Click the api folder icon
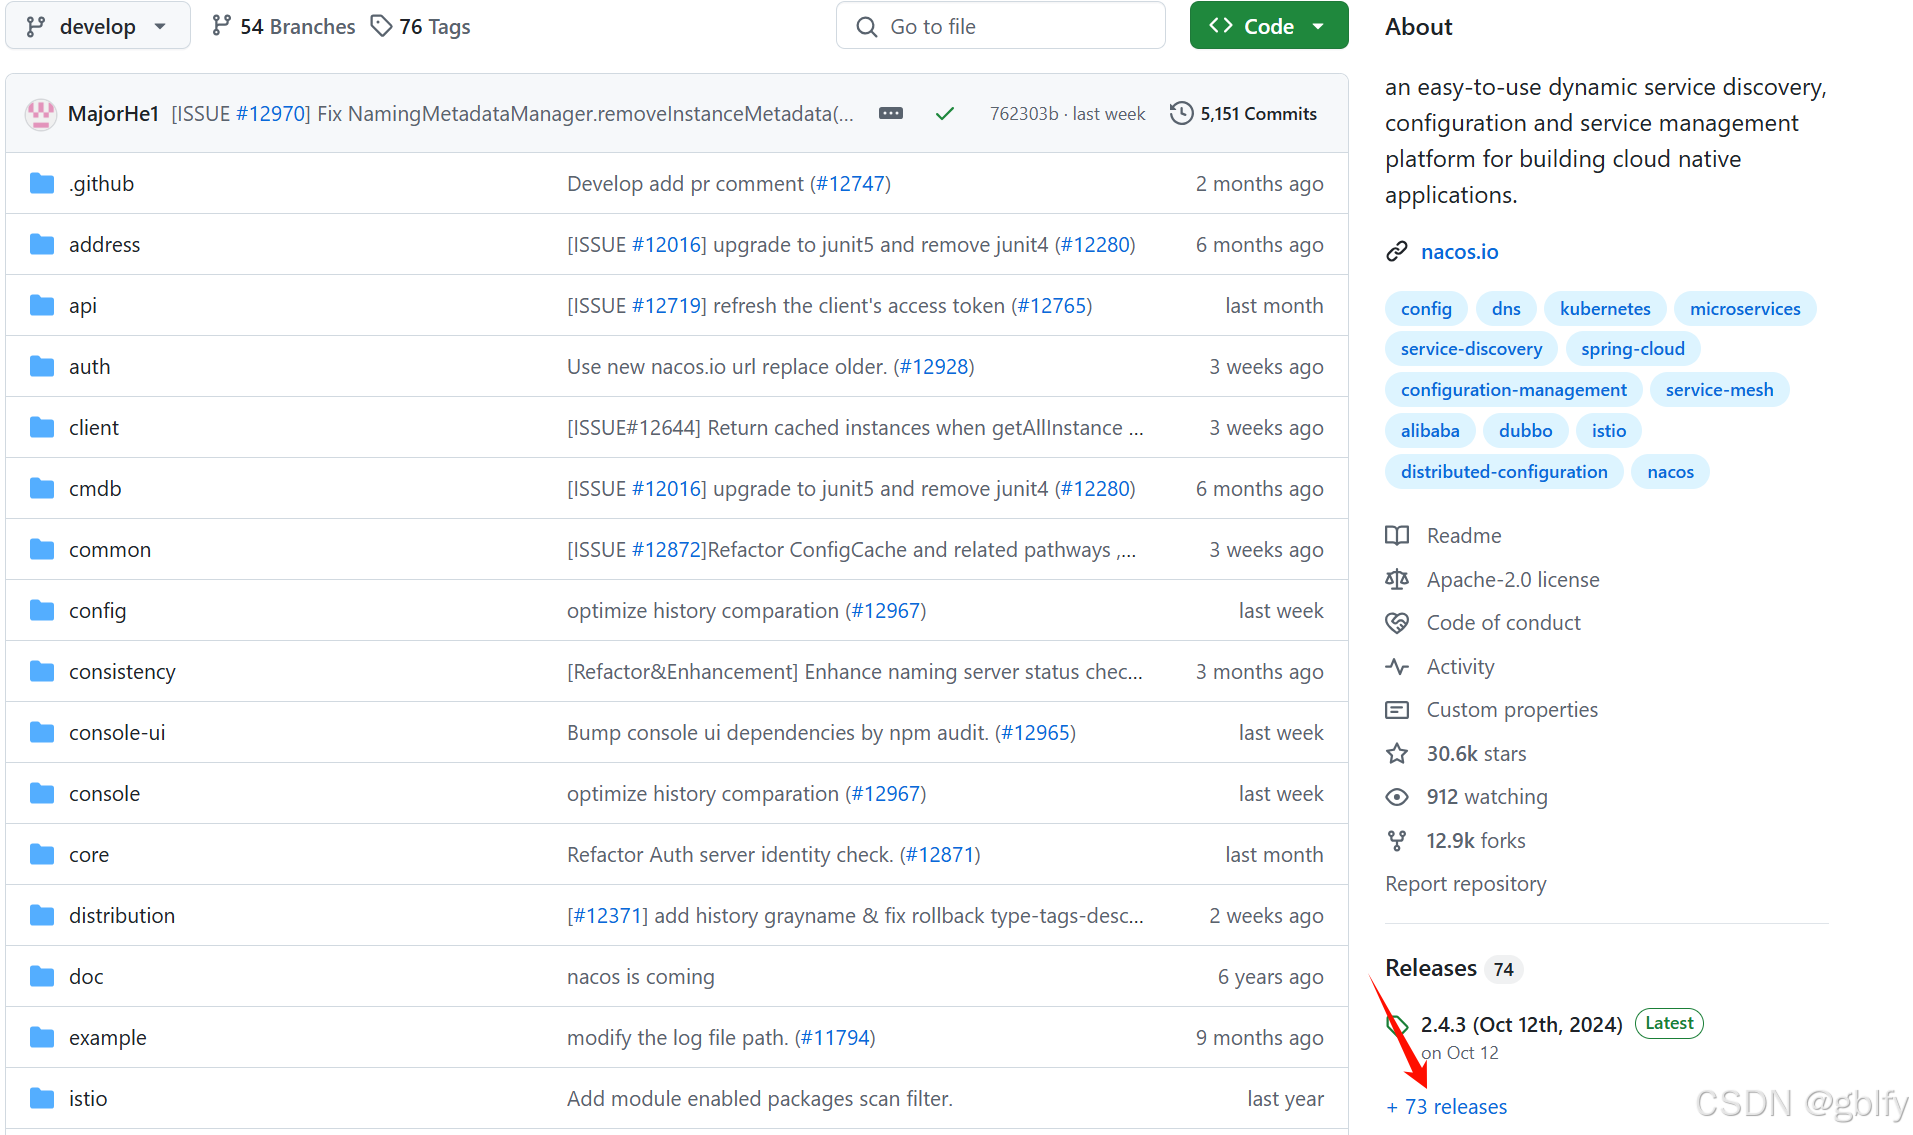 [42, 306]
